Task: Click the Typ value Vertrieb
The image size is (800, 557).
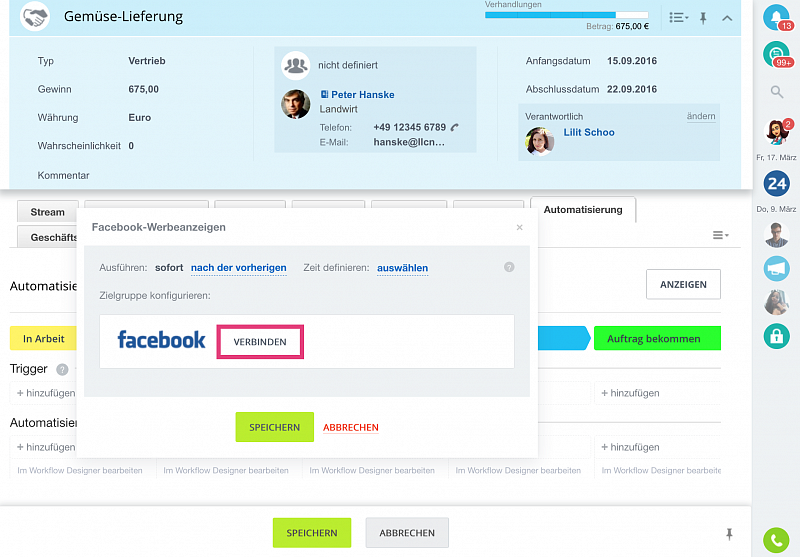Action: pyautogui.click(x=147, y=61)
